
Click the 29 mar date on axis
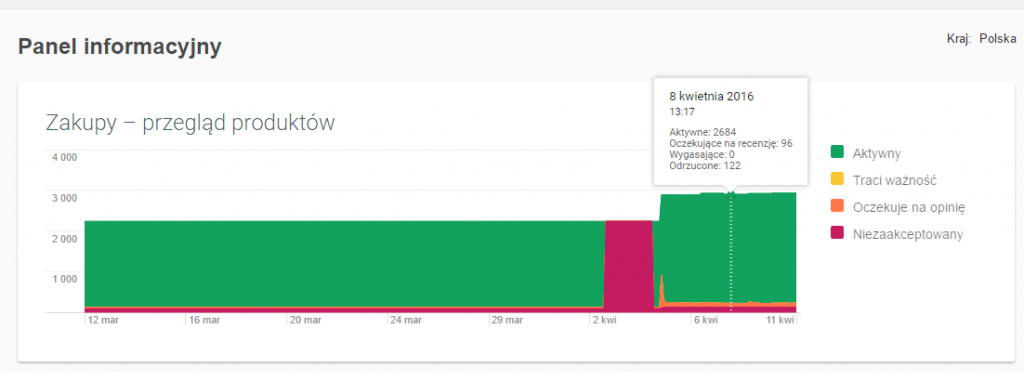tap(505, 320)
